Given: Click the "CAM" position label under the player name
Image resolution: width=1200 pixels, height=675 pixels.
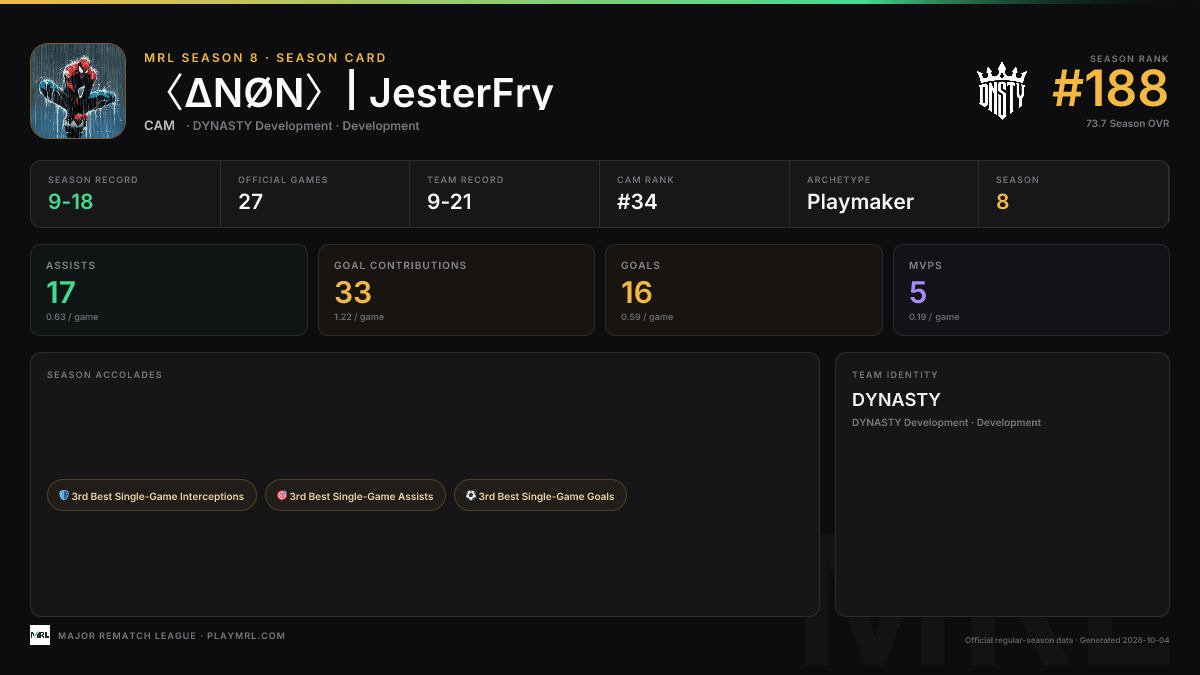Looking at the screenshot, I should (159, 126).
